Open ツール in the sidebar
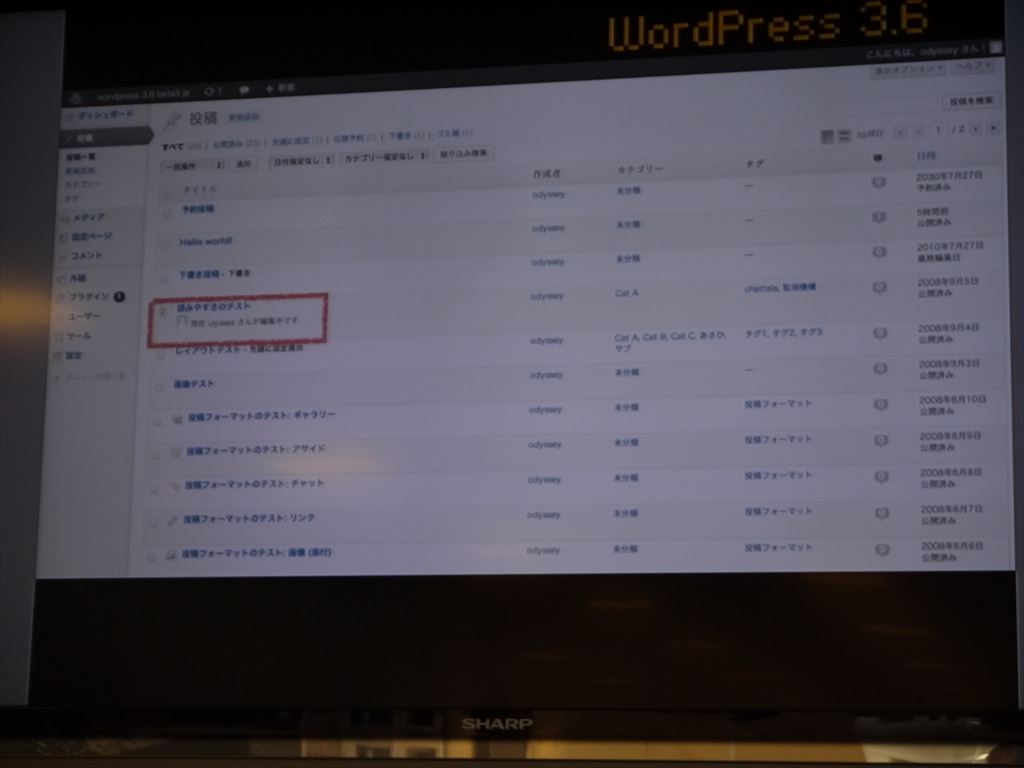The width and height of the screenshot is (1024, 768). click(79, 336)
